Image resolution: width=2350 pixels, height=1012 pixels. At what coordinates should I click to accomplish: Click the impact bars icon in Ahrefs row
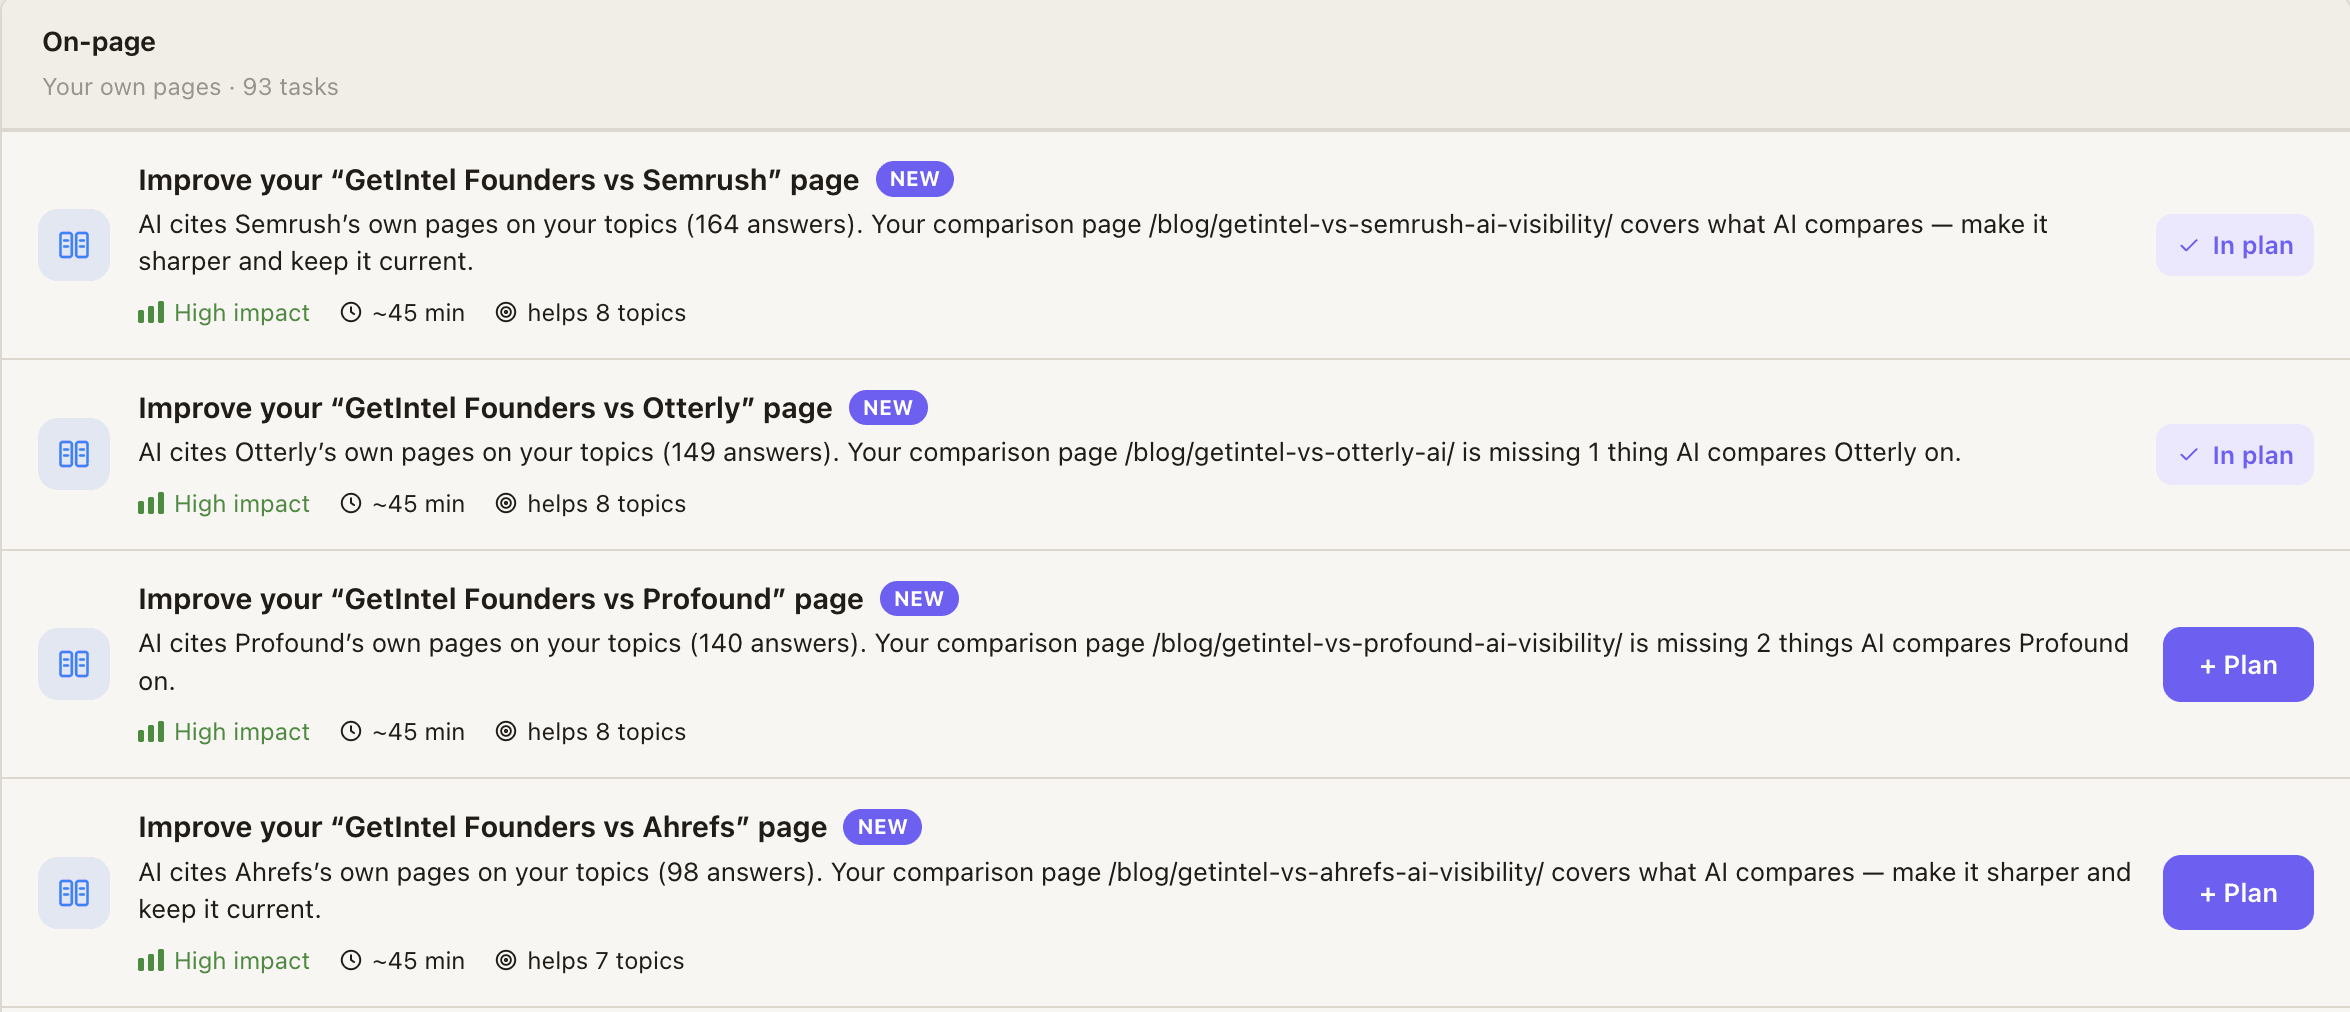coord(151,961)
